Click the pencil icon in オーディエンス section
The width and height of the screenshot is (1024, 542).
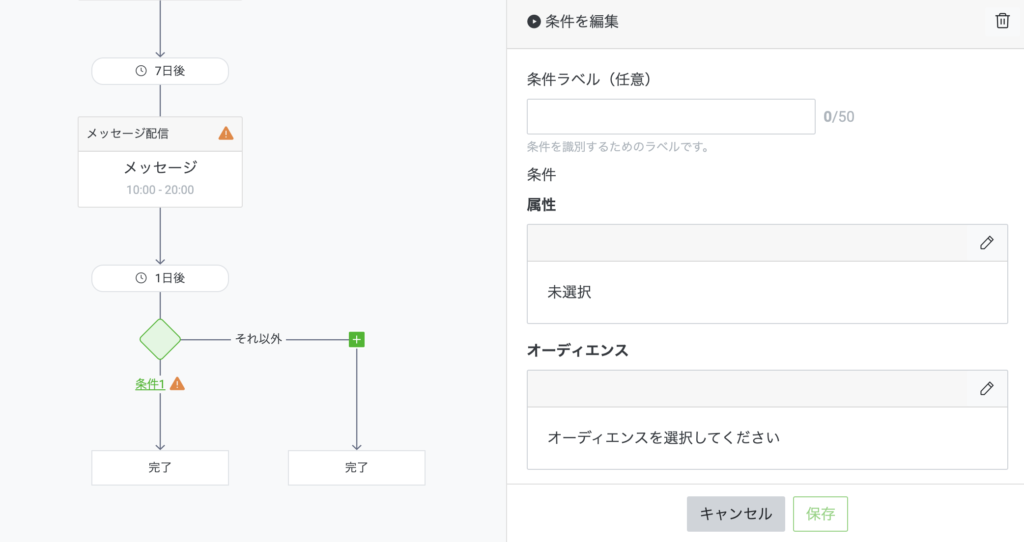[x=986, y=388]
